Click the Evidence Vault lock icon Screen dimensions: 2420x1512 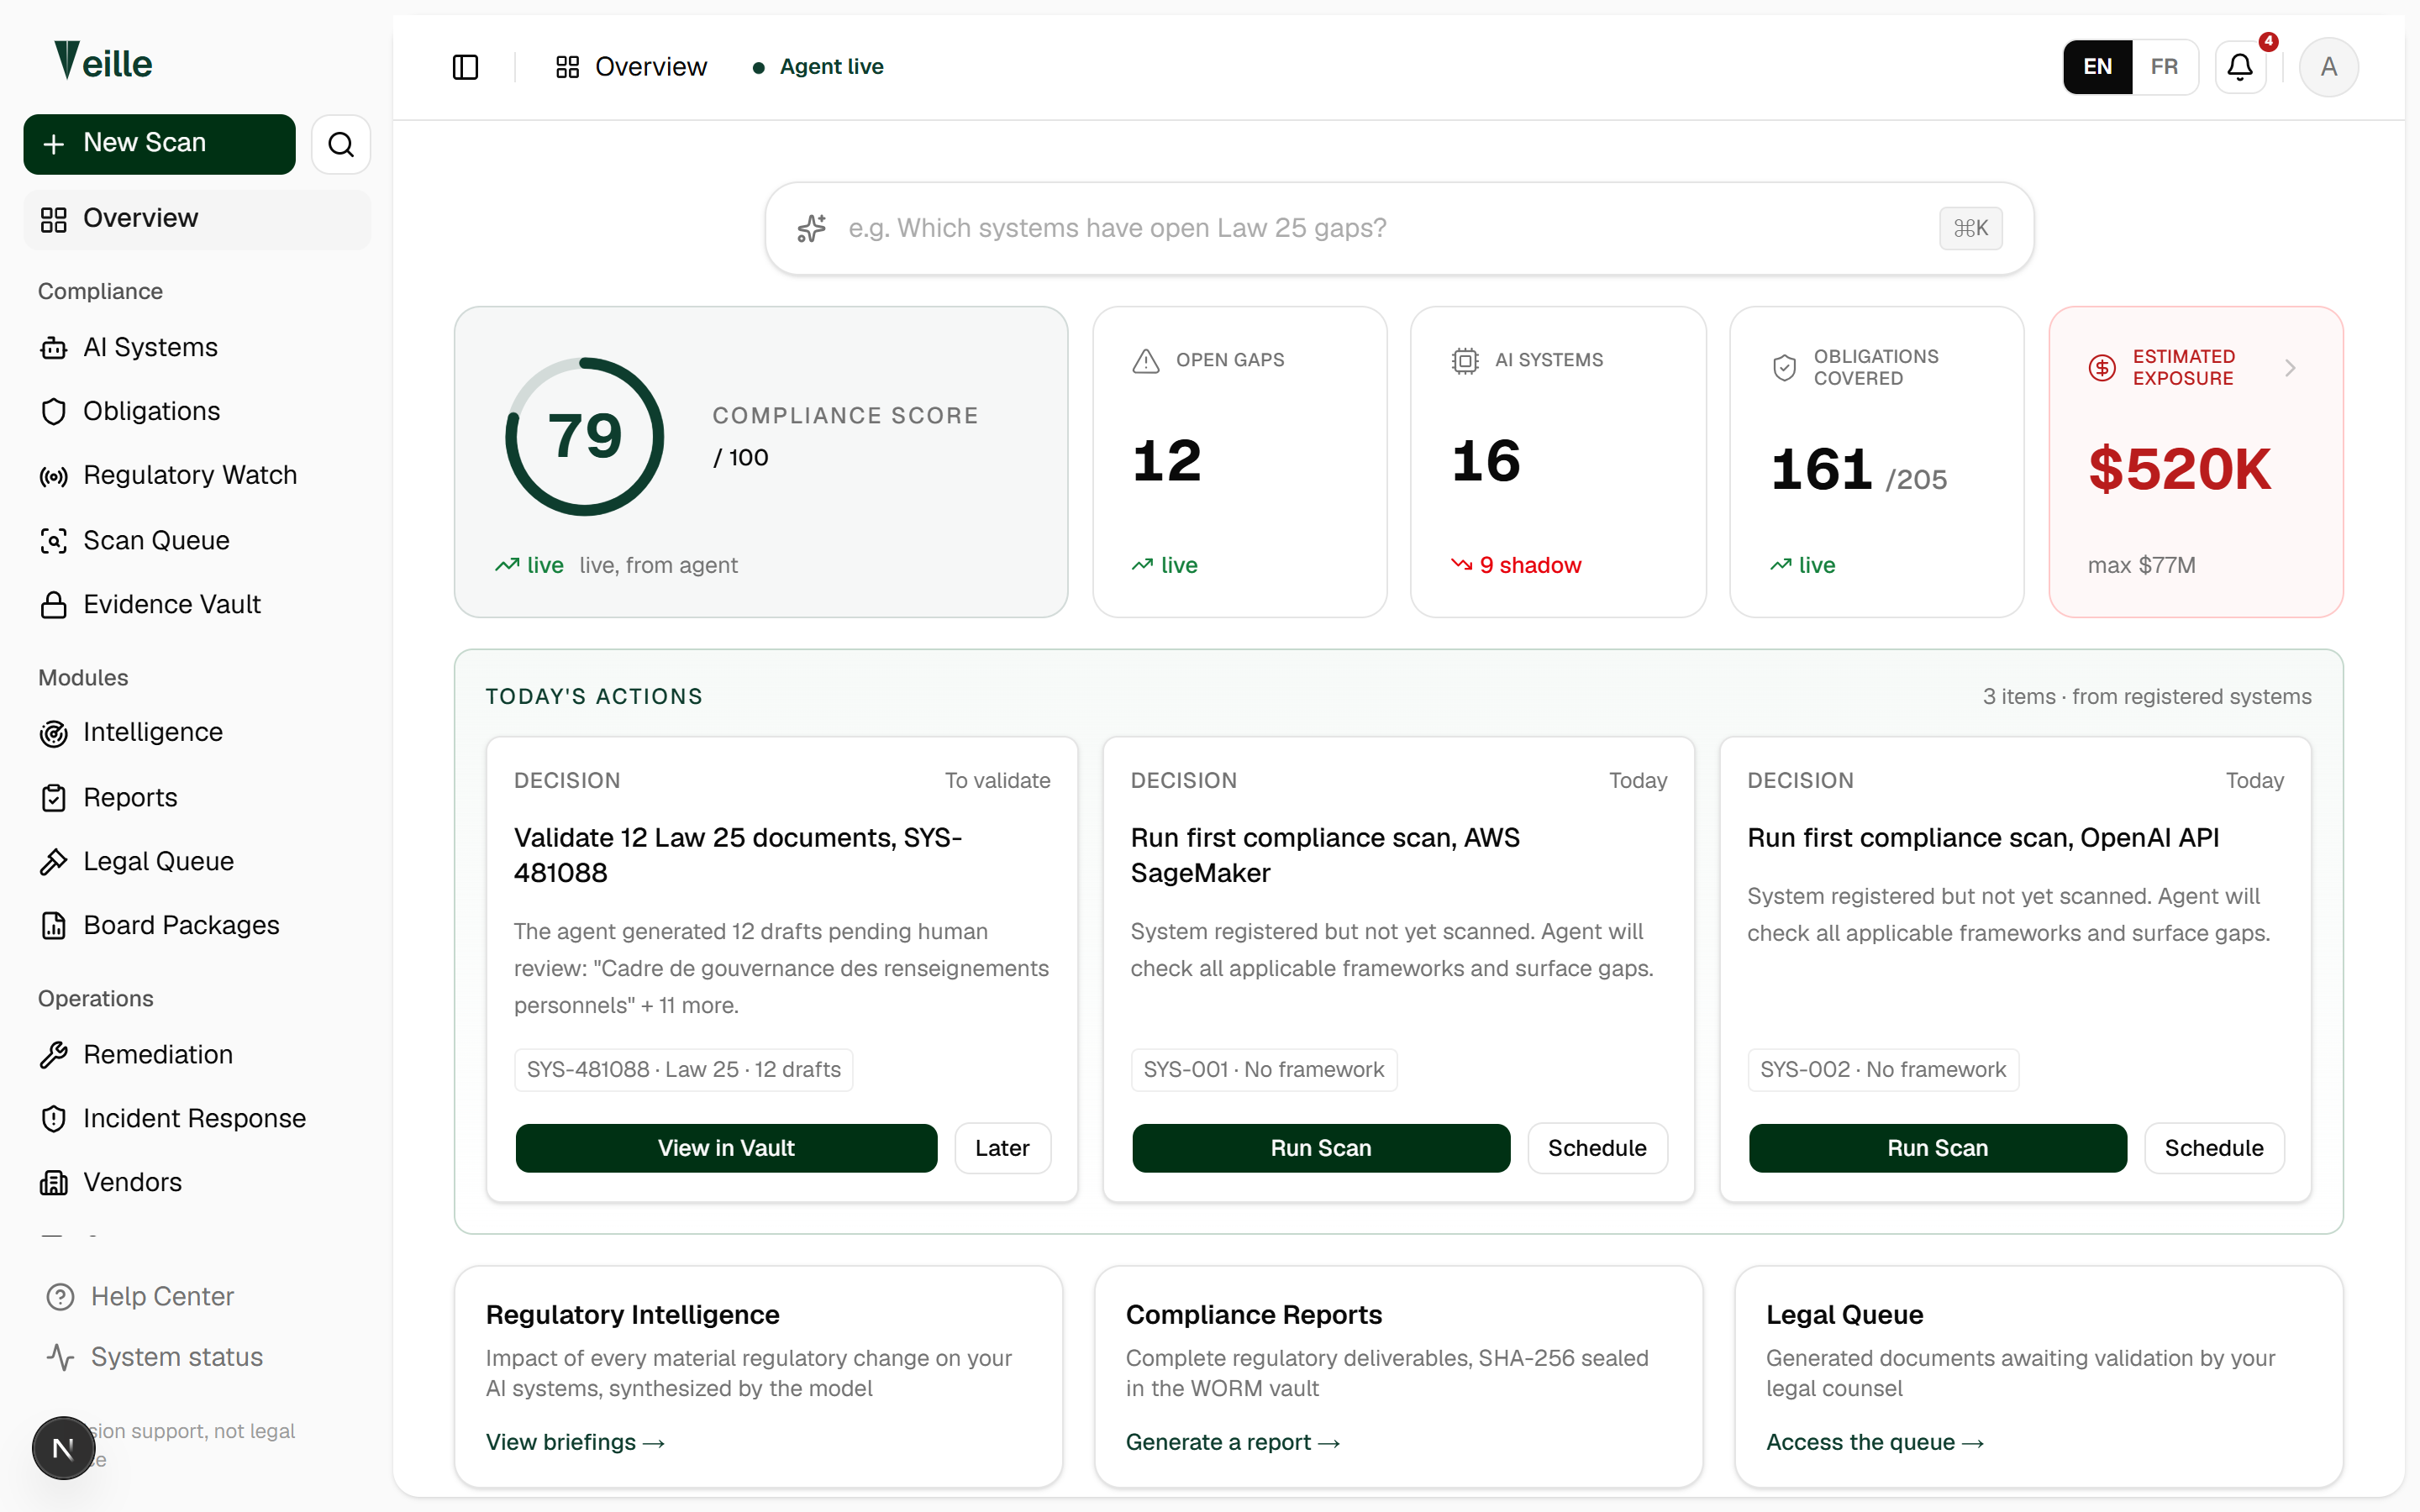tap(54, 605)
